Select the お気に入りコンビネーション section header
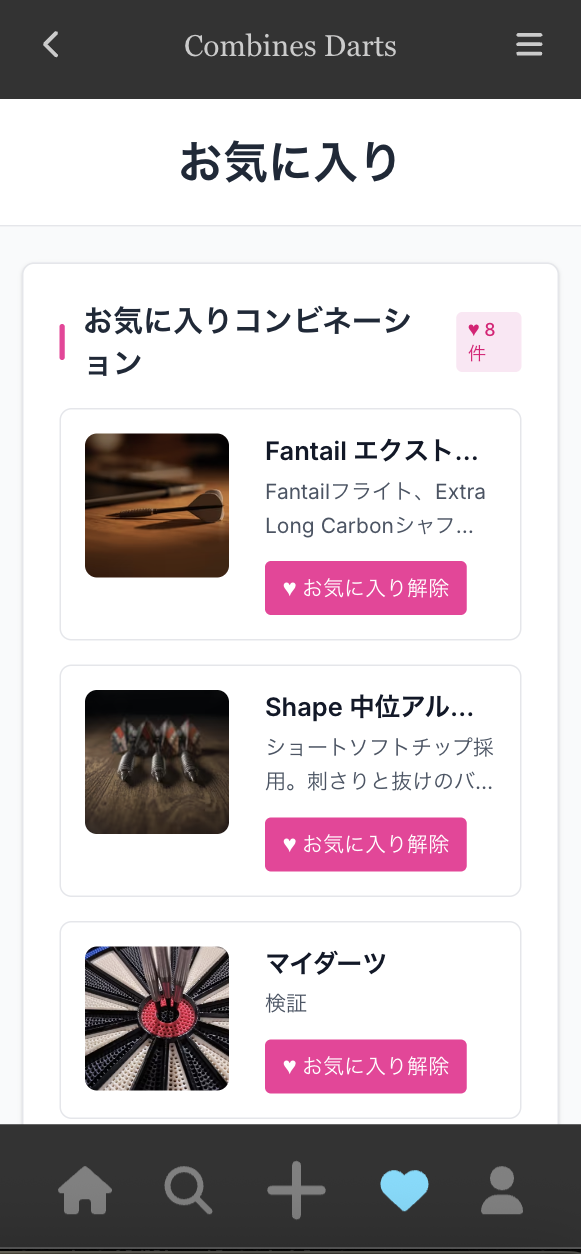The image size is (581, 1254). [248, 340]
